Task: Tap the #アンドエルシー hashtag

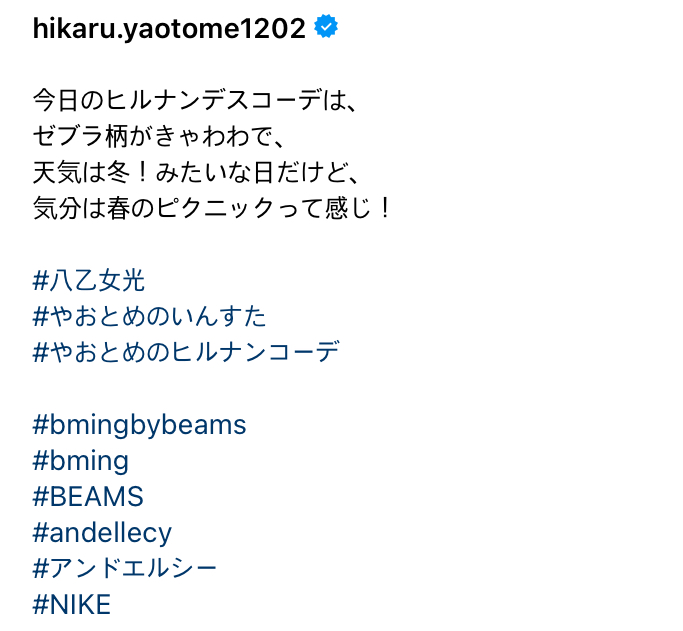Action: click(125, 569)
